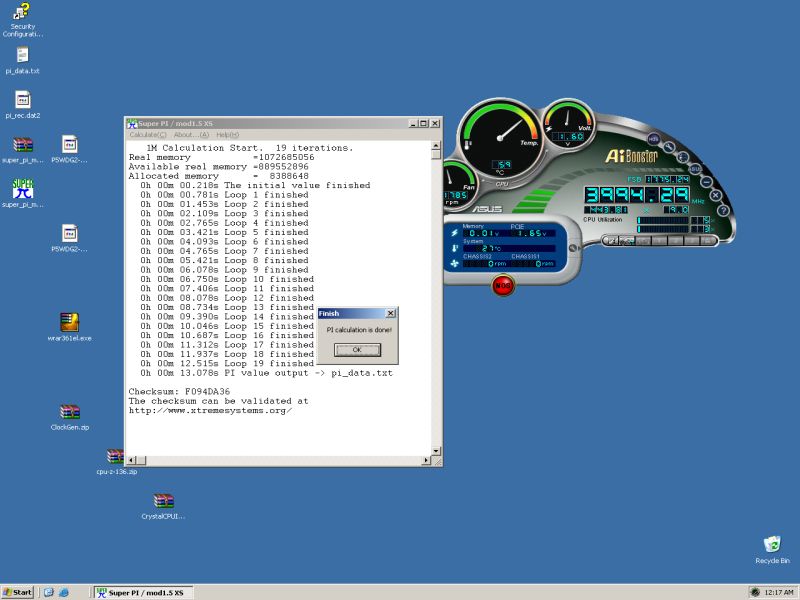This screenshot has width=800, height=600.
Task: Select the P5WDG2 file above wrar361el.exe
Action: coord(69,238)
